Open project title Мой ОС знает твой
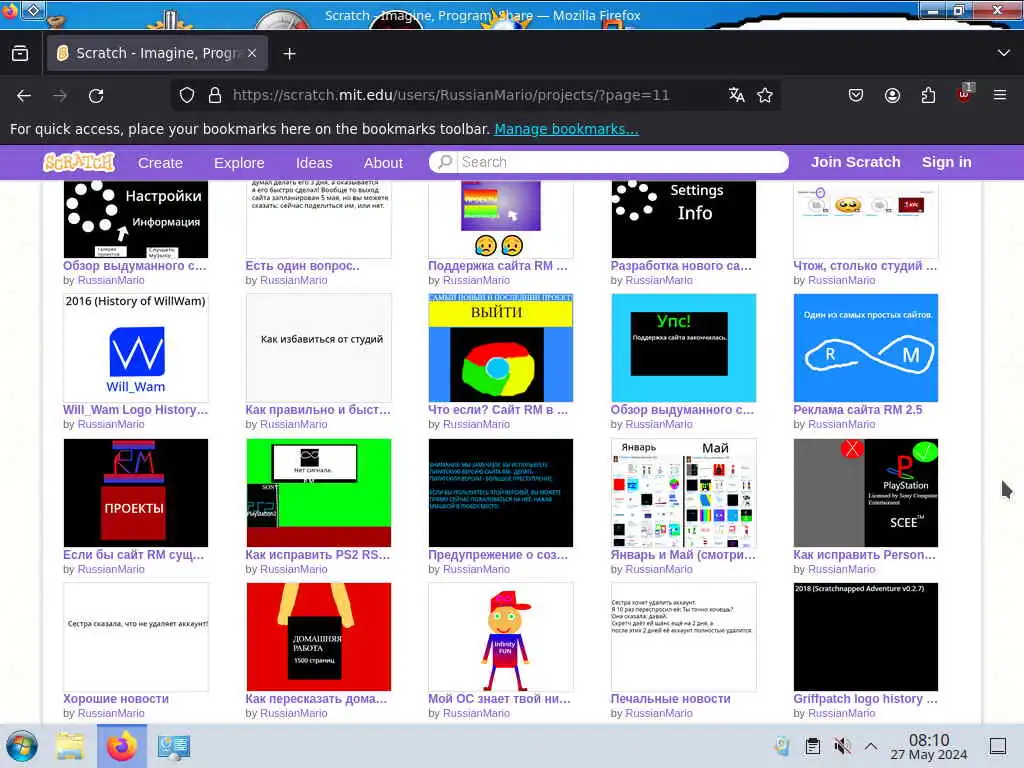The width and height of the screenshot is (1024, 768). tap(499, 699)
